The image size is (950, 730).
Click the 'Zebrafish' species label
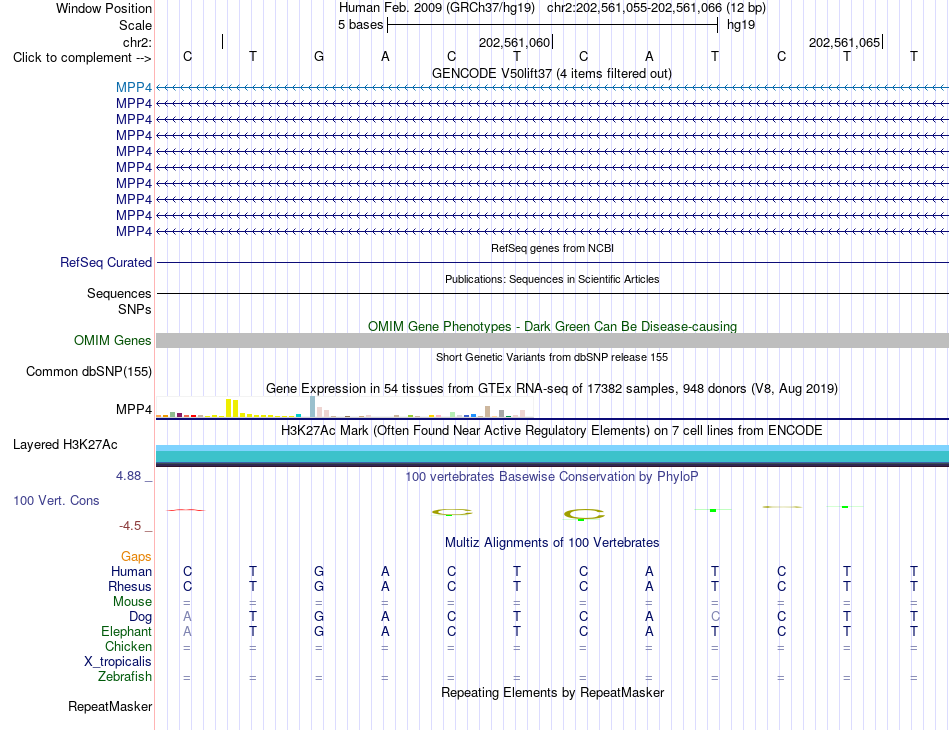pos(125,677)
